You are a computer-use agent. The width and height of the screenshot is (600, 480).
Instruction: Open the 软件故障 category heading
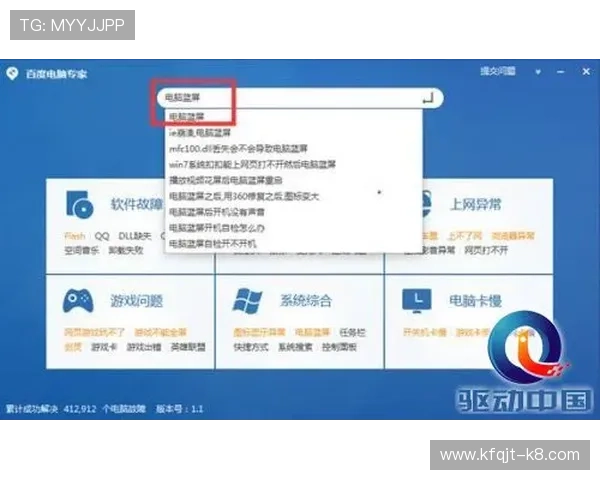(137, 204)
